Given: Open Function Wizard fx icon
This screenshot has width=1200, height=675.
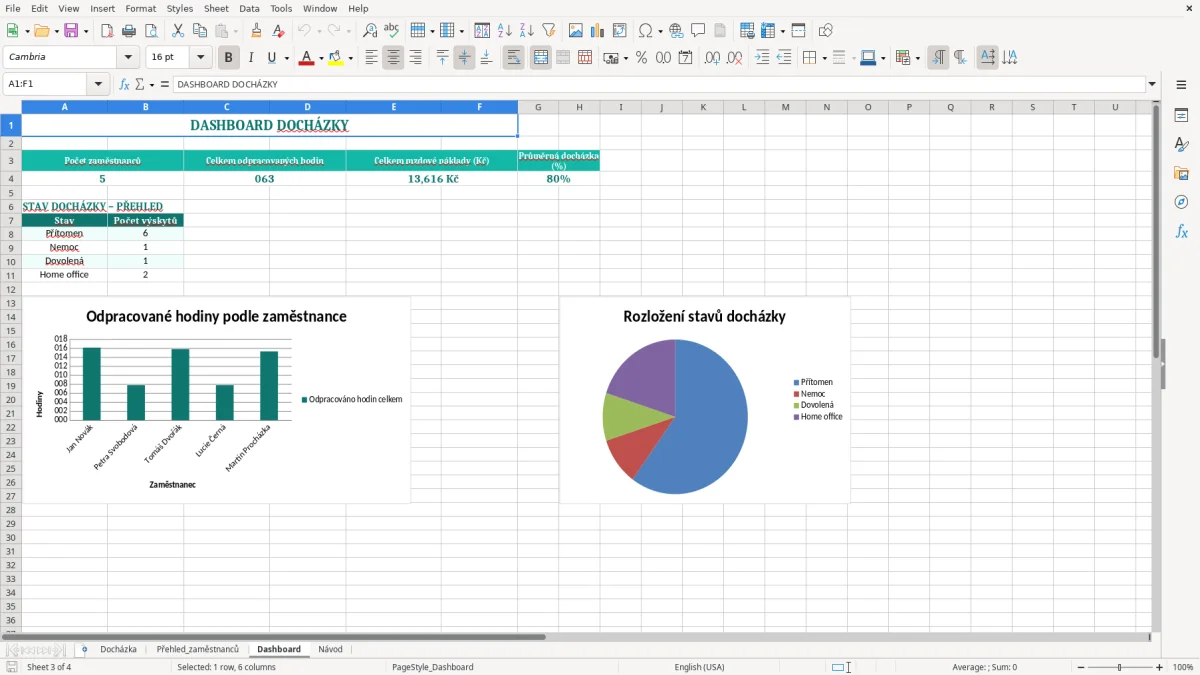Looking at the screenshot, I should coord(125,85).
